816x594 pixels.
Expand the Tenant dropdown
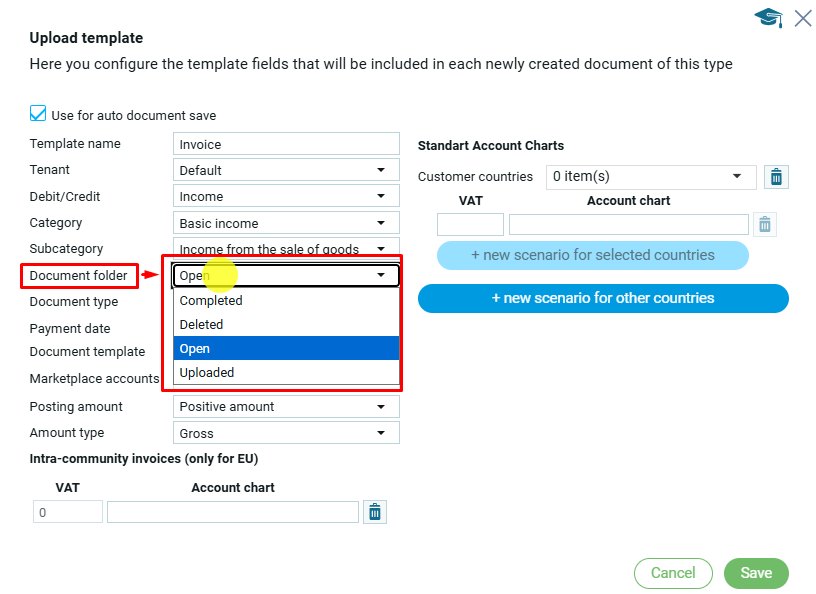point(286,170)
